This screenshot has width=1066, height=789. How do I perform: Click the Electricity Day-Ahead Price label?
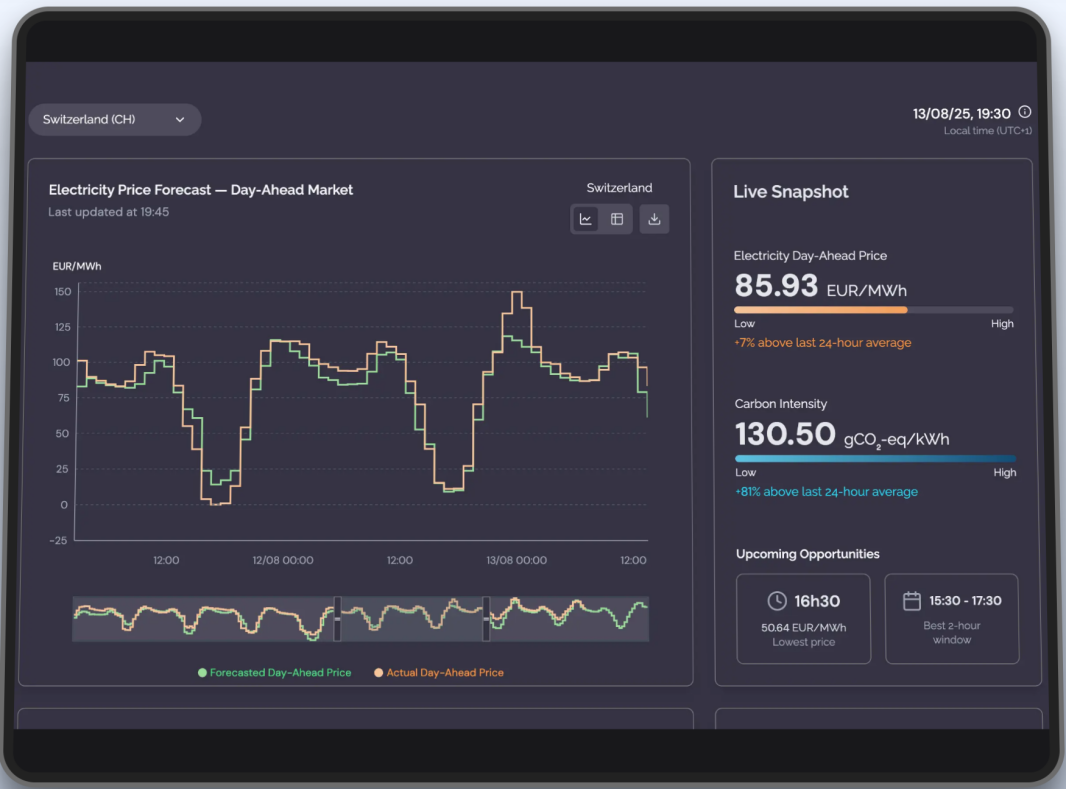[x=810, y=256]
